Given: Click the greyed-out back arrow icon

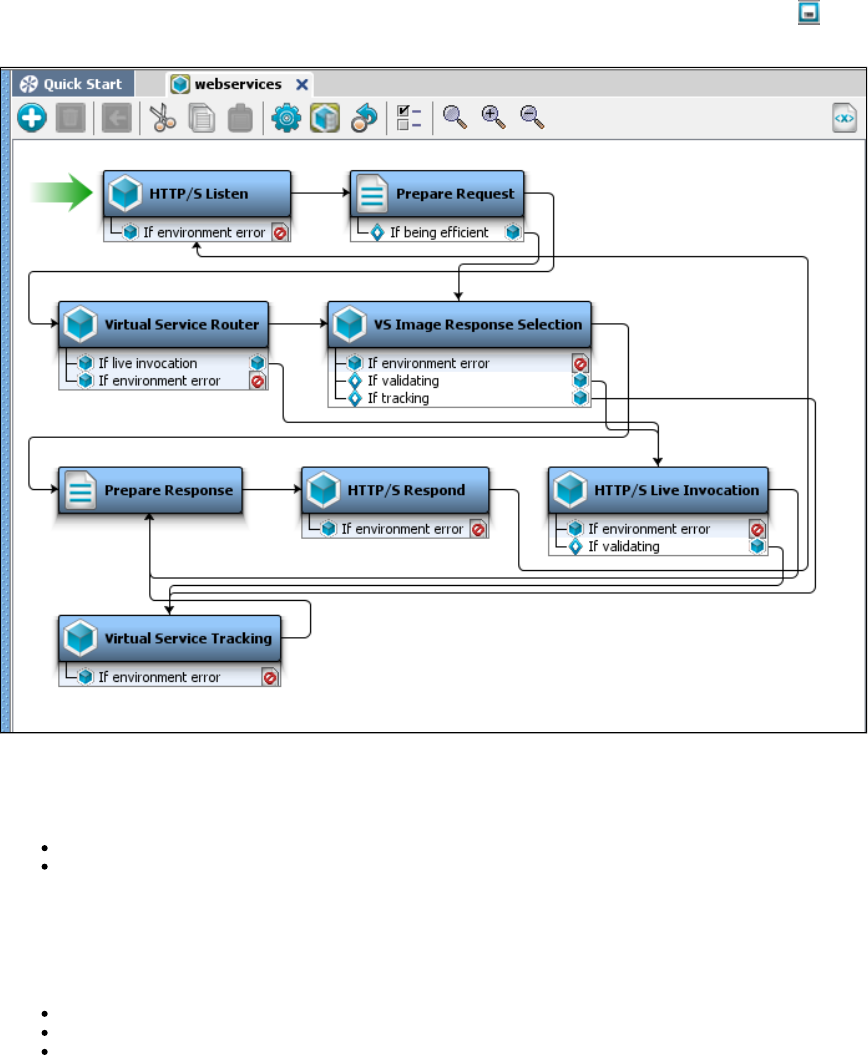Looking at the screenshot, I should [116, 118].
